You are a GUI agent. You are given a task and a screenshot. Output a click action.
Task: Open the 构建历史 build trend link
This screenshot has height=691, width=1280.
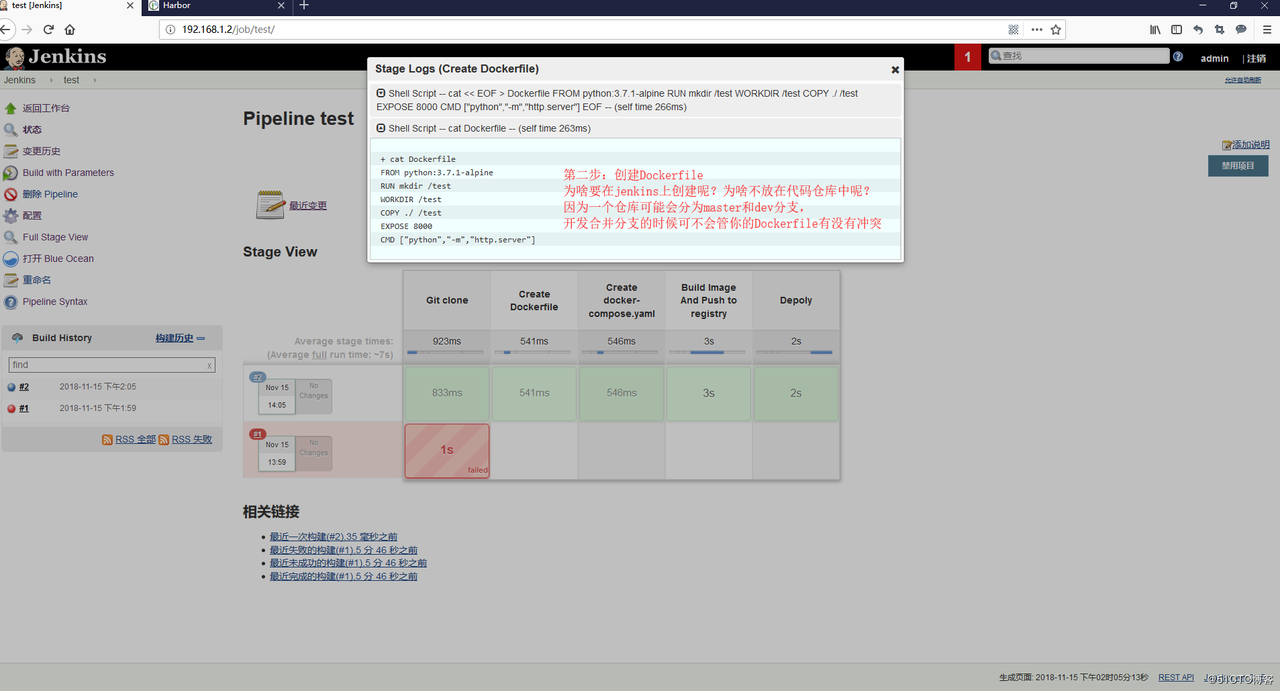point(174,338)
